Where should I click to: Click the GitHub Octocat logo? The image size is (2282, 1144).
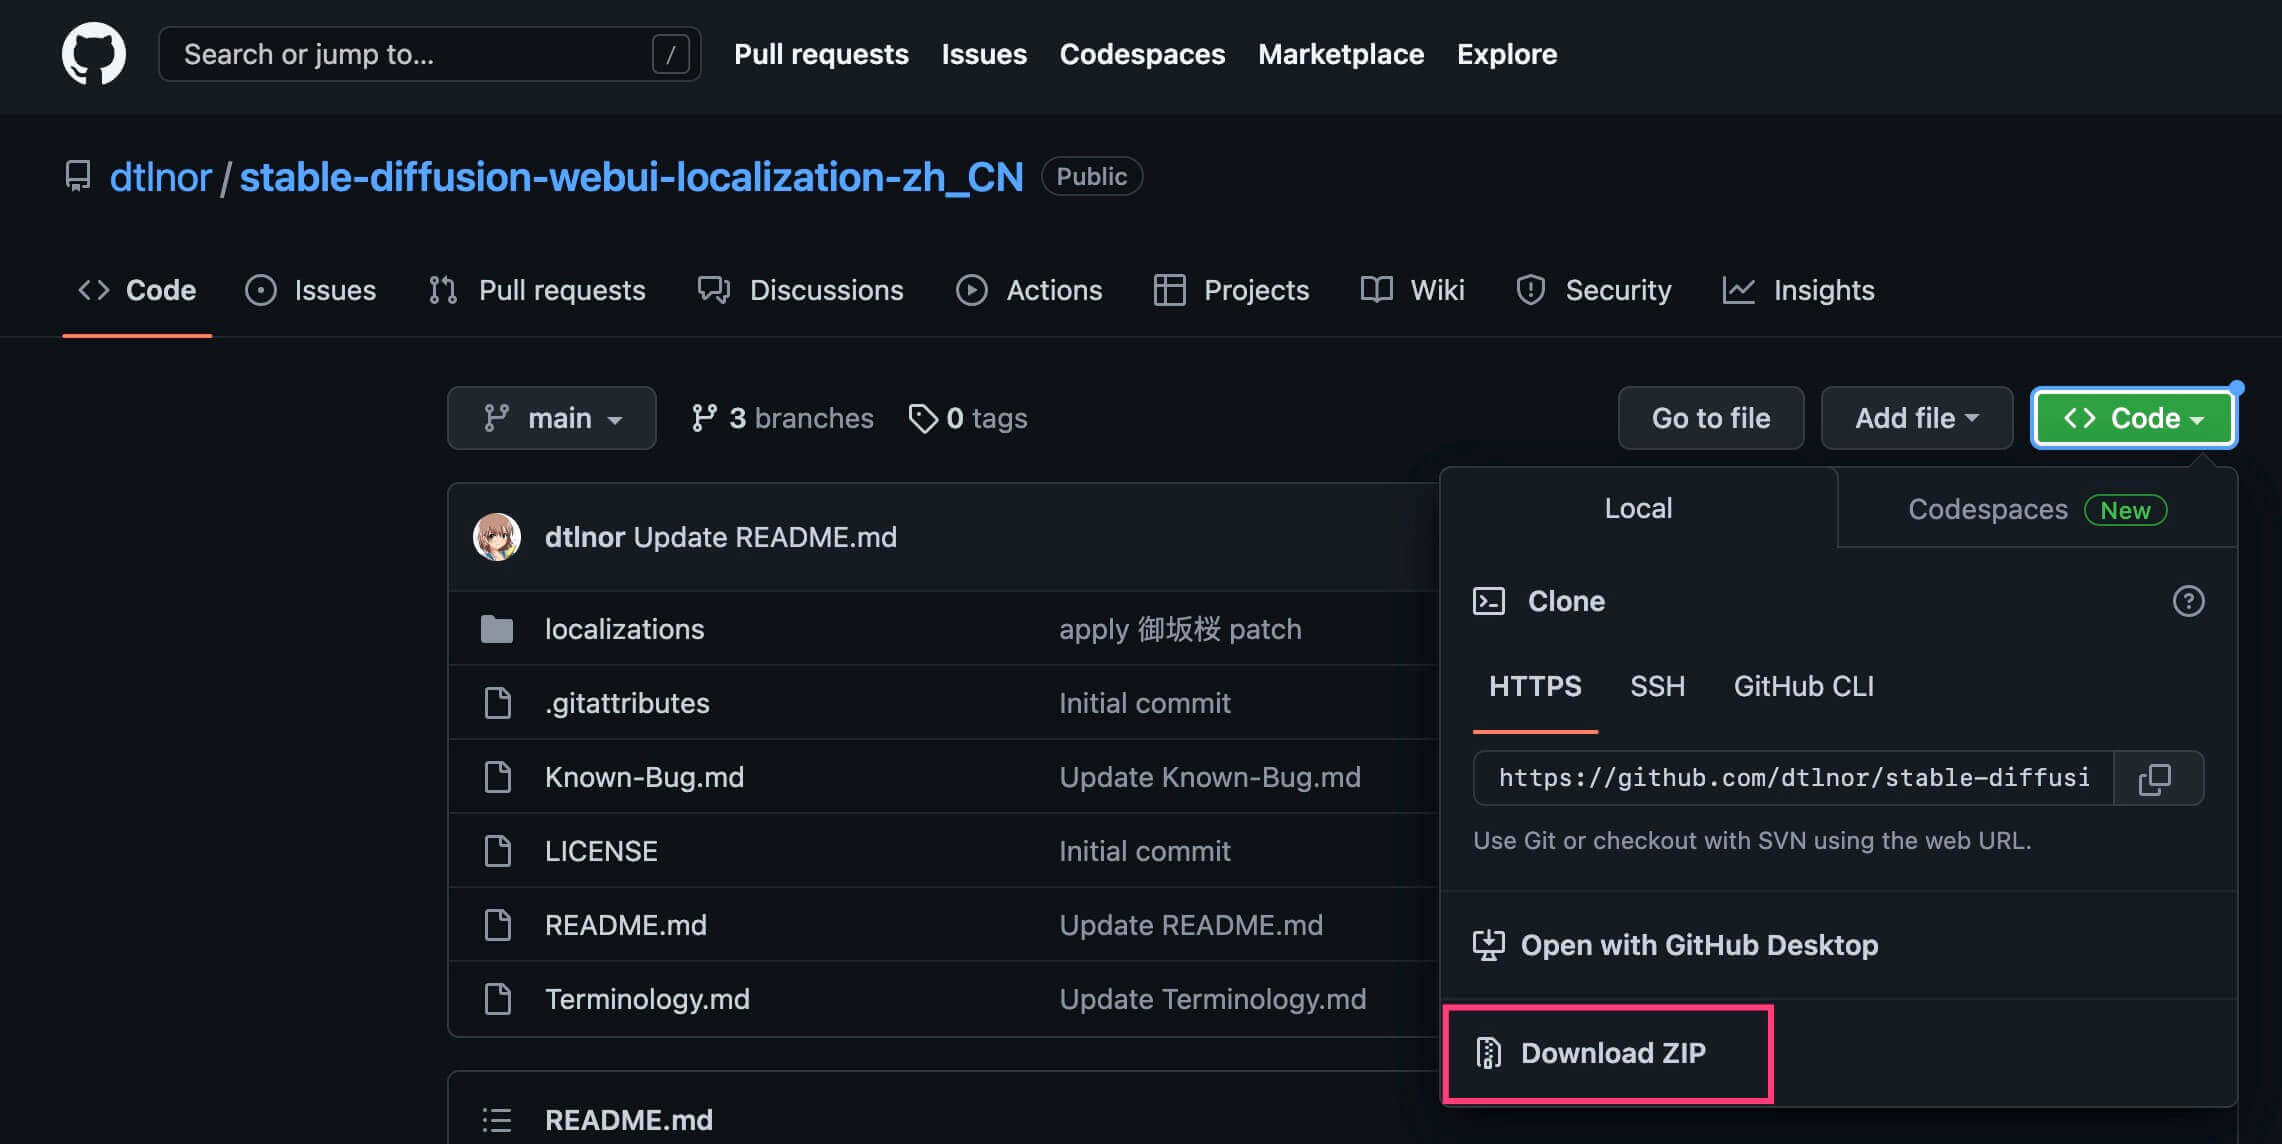[93, 54]
